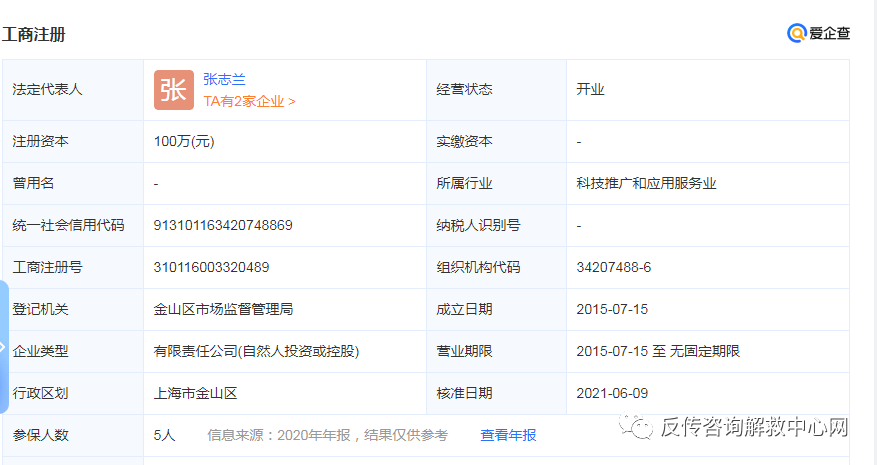Open 'TA有2家企业' link
877x465 pixels.
[x=249, y=101]
